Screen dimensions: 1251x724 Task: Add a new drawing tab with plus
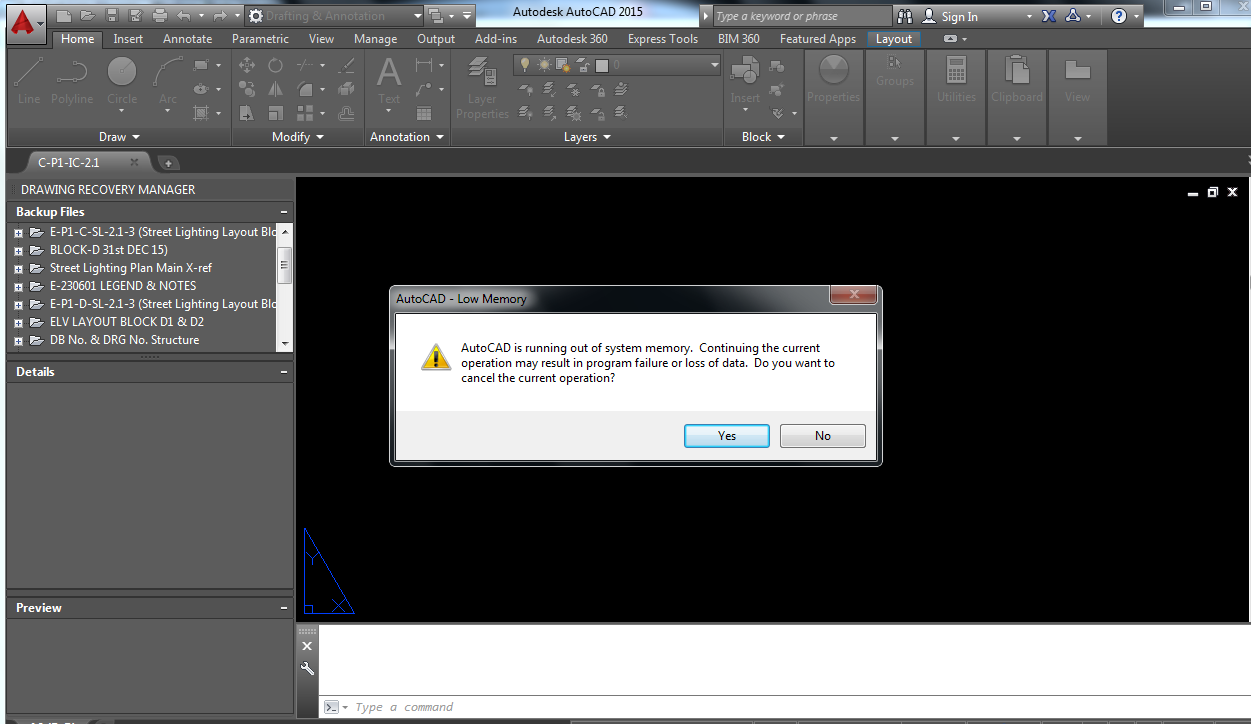[x=167, y=163]
